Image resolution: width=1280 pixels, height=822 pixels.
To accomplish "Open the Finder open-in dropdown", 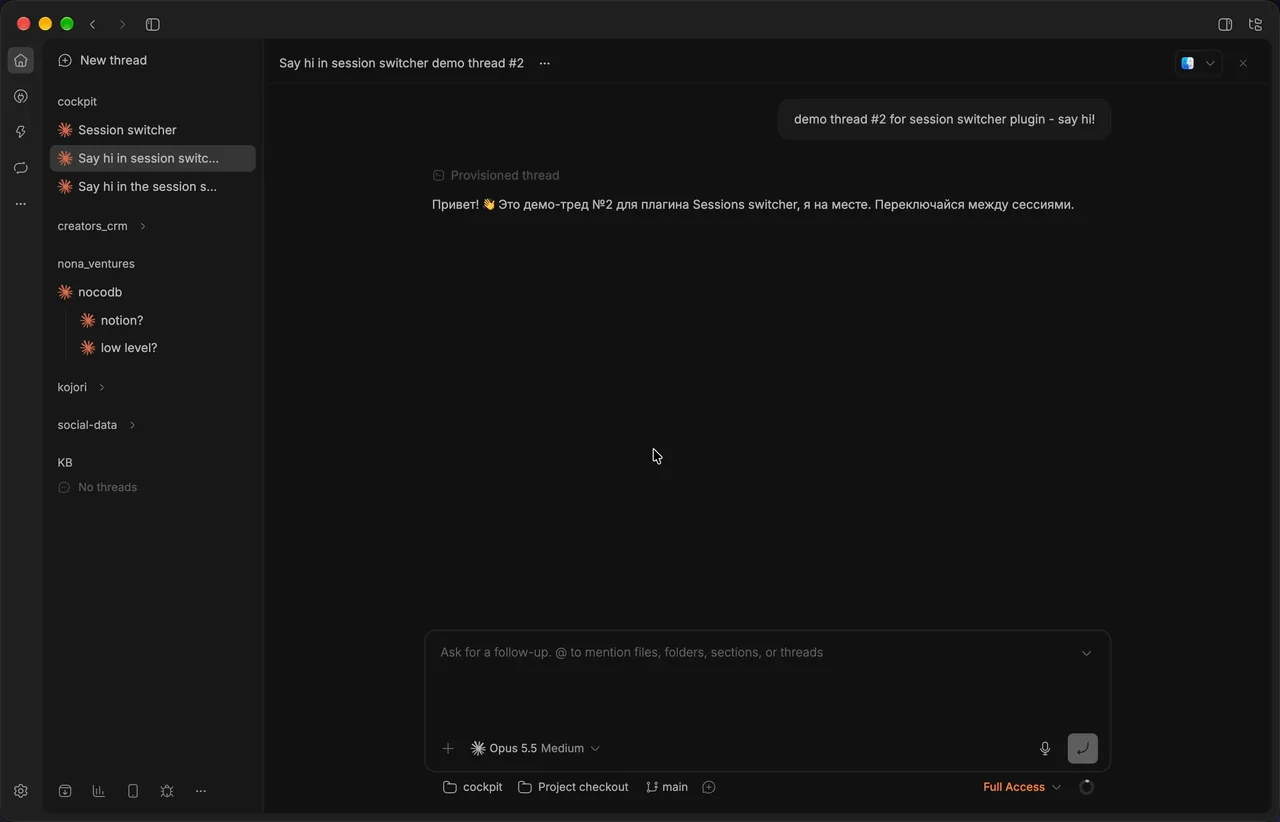I will click(1198, 63).
